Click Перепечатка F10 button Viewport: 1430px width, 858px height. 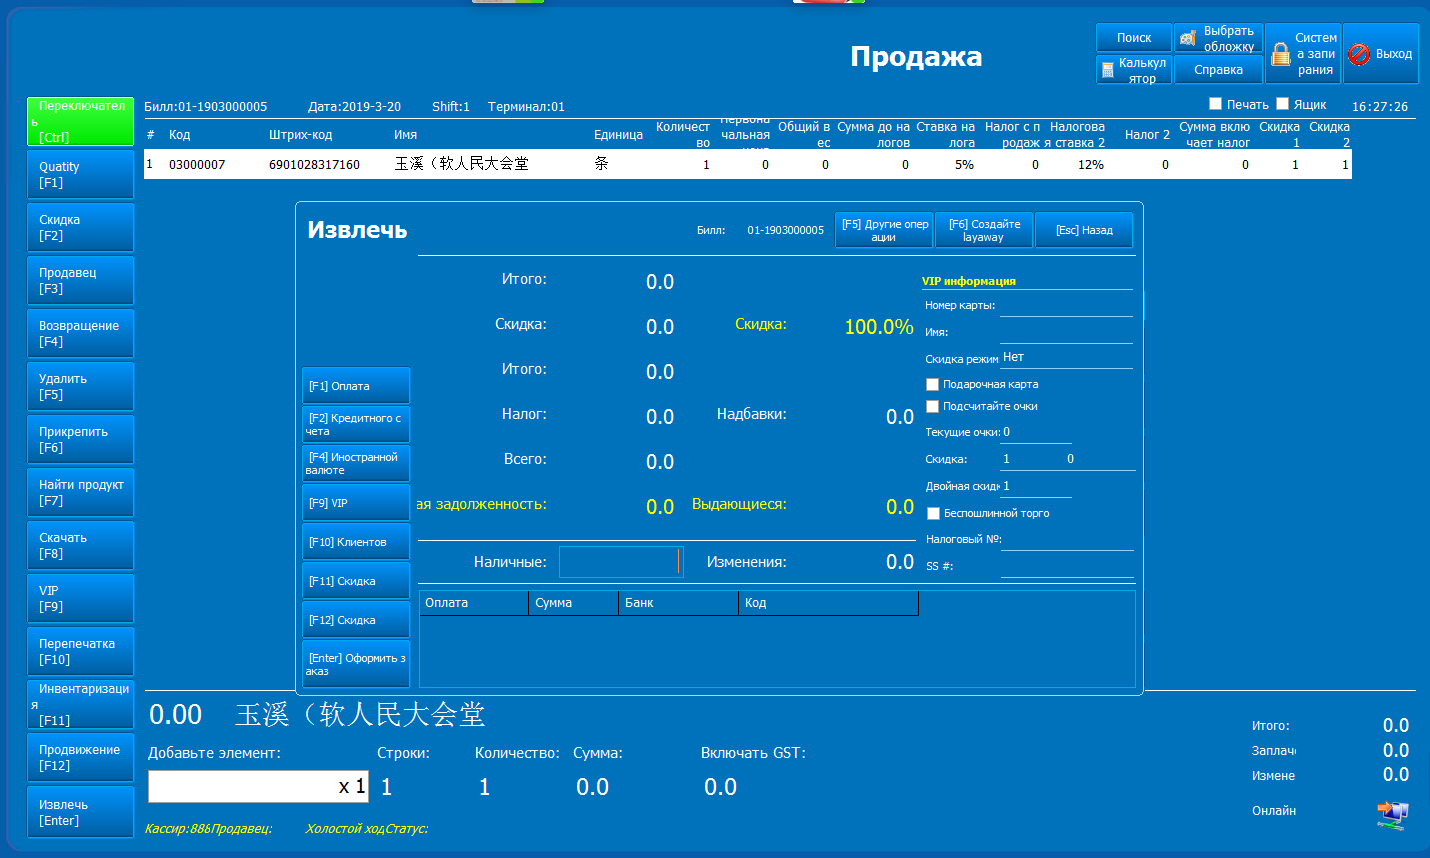[80, 651]
